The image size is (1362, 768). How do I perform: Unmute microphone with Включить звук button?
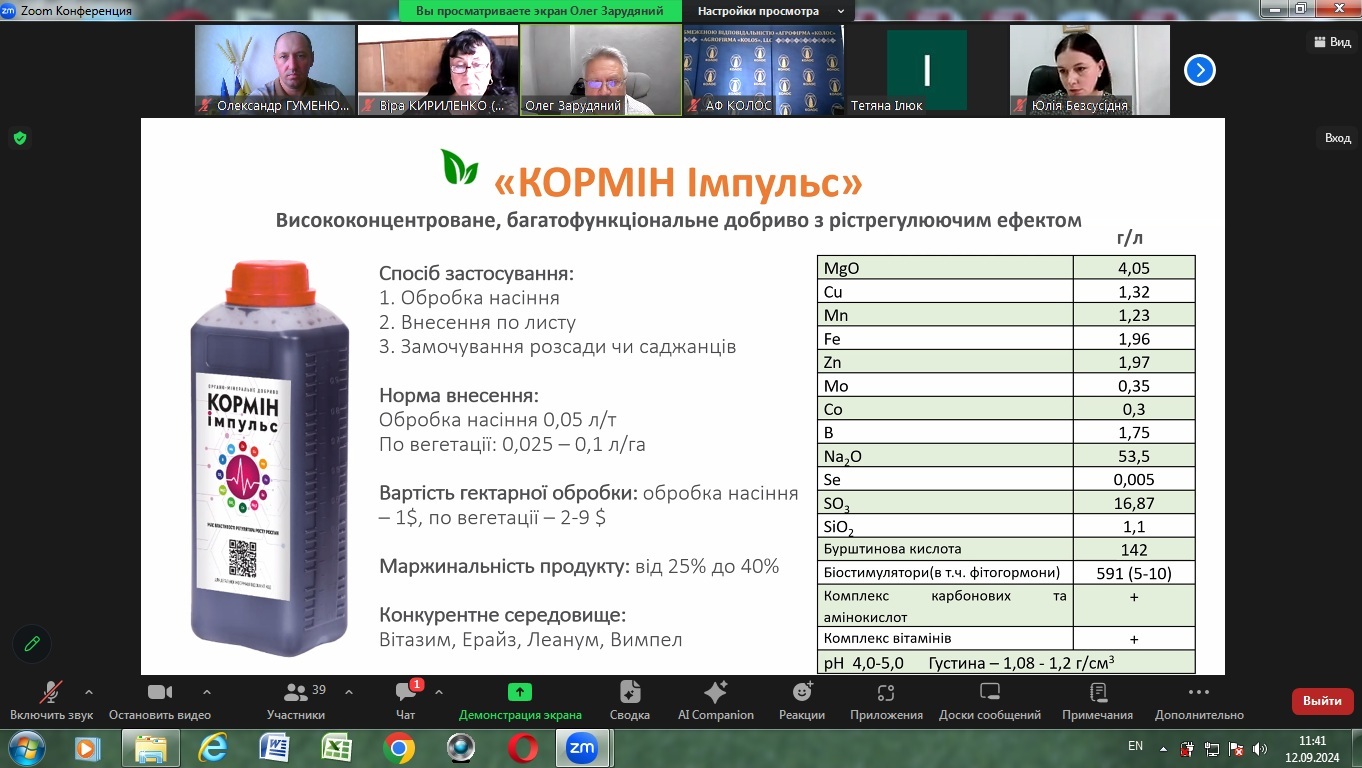(x=51, y=700)
